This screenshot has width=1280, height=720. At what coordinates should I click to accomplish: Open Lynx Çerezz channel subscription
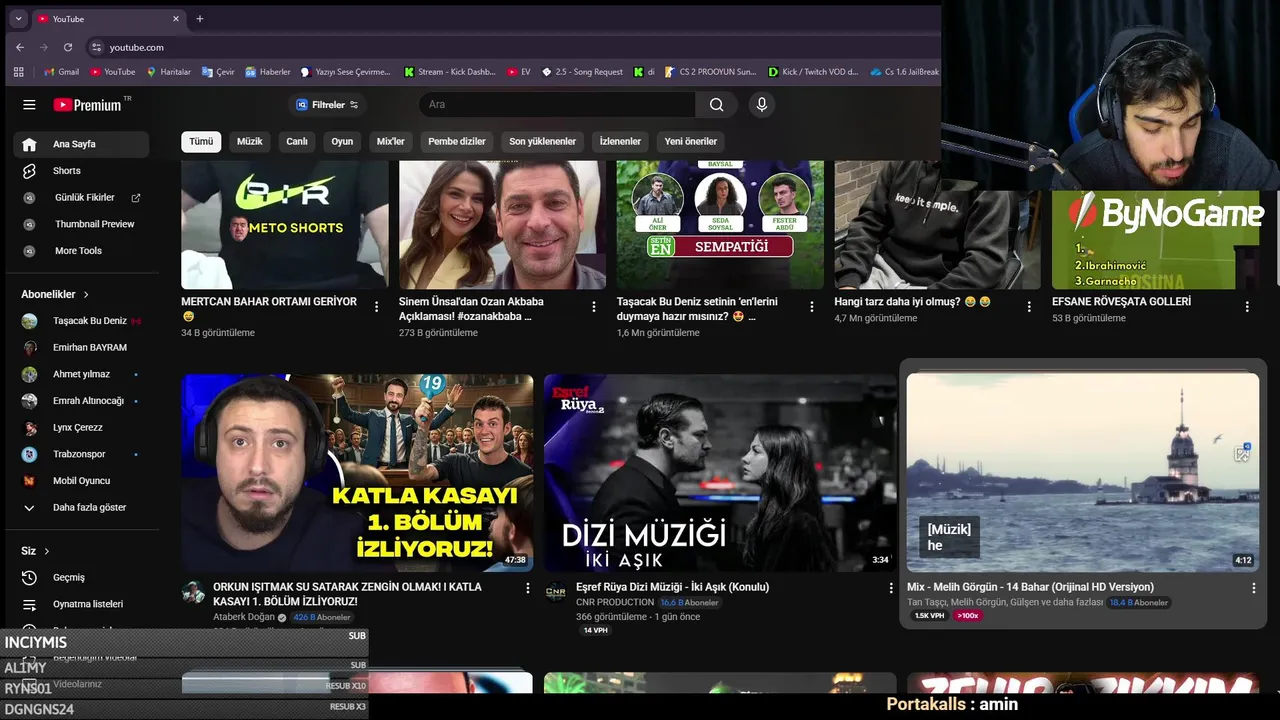81,427
